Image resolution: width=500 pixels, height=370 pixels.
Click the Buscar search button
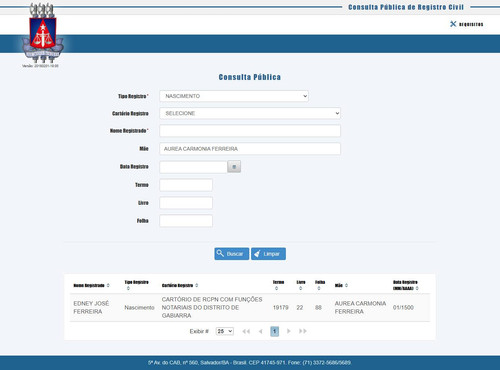tap(231, 254)
